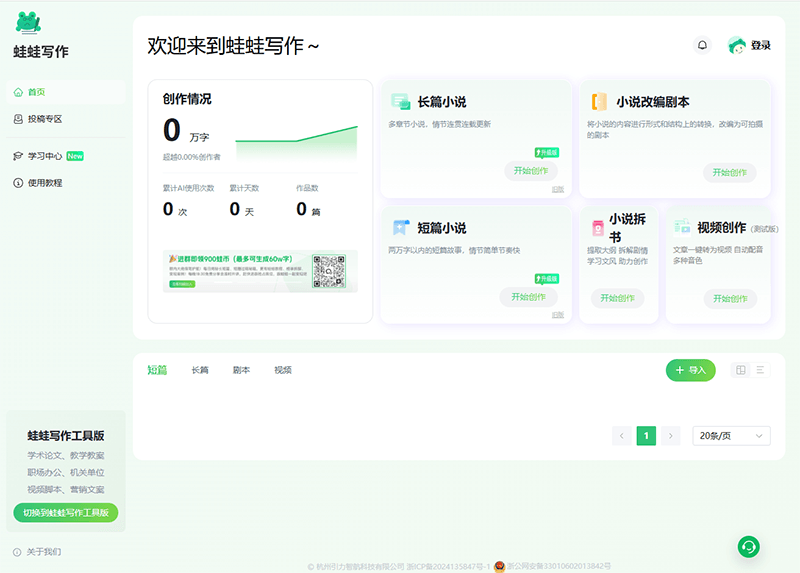Click 切换到蛙蛙写作工具版 button

tap(65, 513)
